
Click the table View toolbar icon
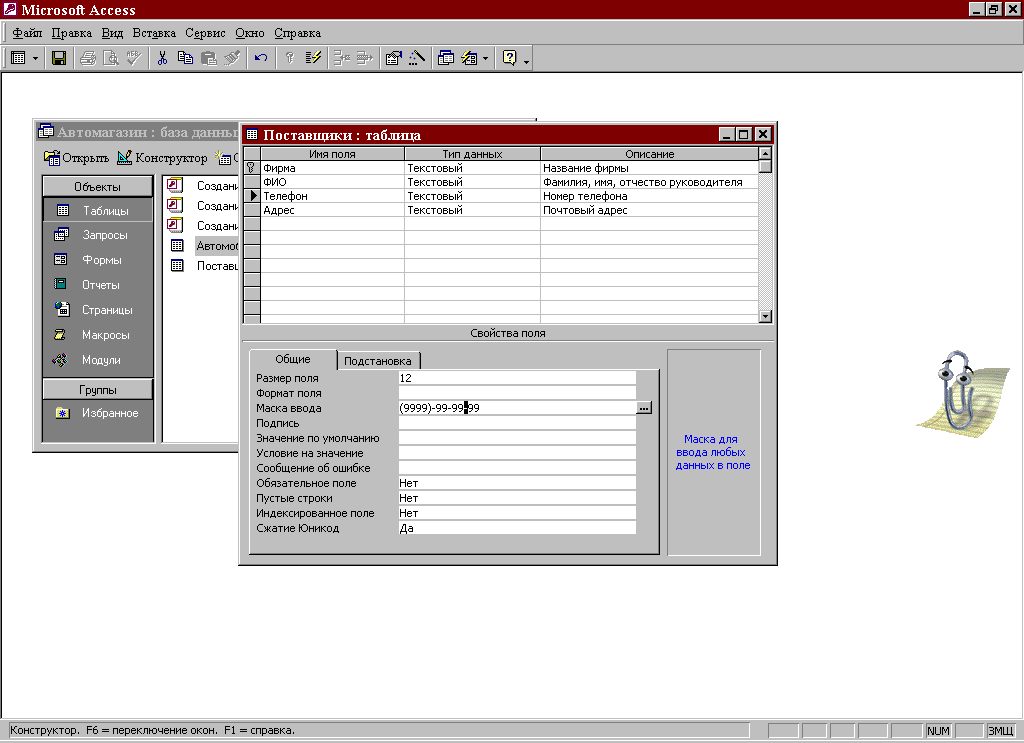click(18, 58)
